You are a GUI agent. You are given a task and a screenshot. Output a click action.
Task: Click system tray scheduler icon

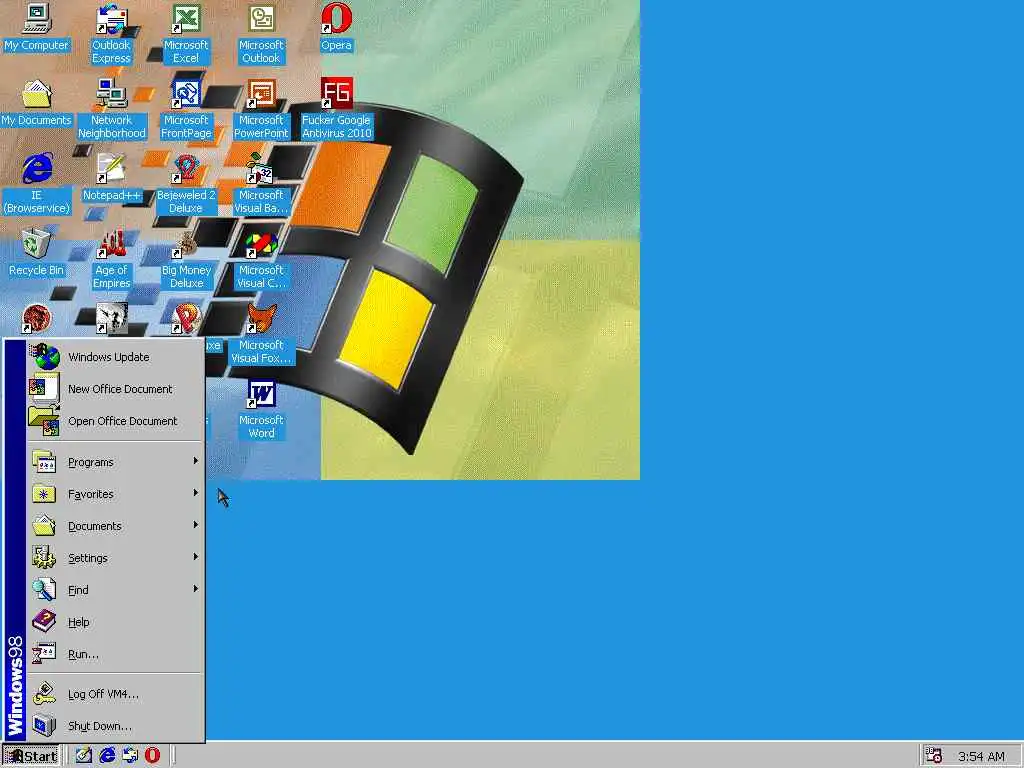click(x=934, y=756)
